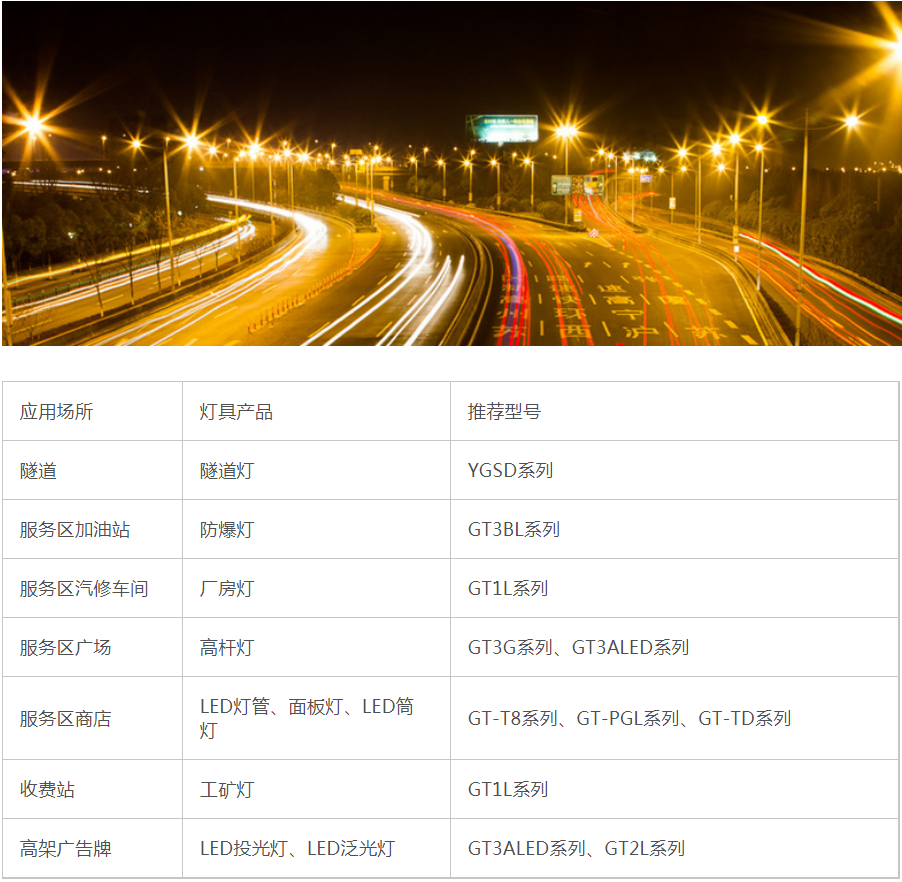Click the highway night photo banner
The width and height of the screenshot is (902, 882).
pos(451,173)
